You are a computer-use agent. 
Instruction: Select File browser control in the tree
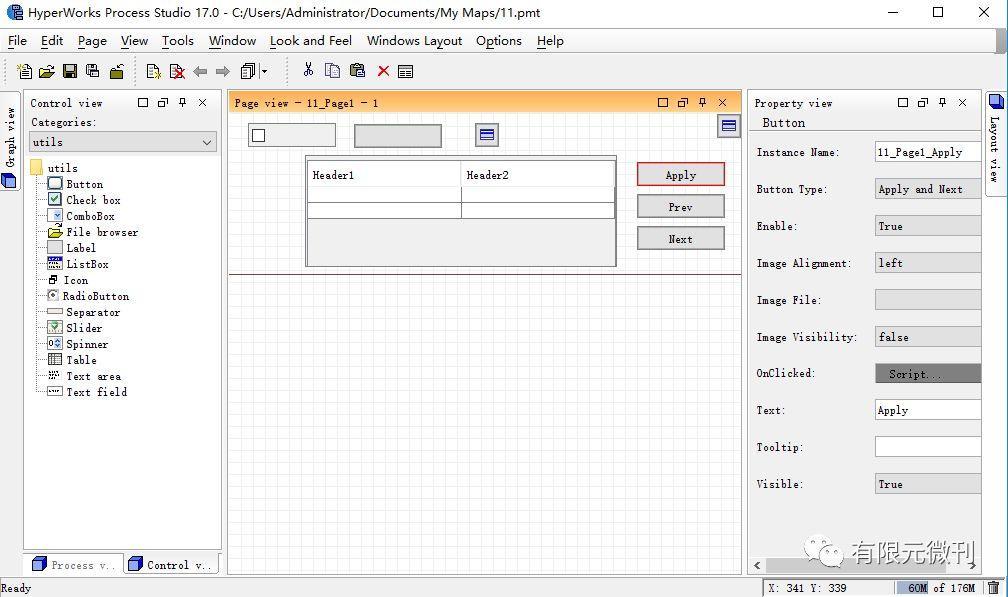pos(102,232)
